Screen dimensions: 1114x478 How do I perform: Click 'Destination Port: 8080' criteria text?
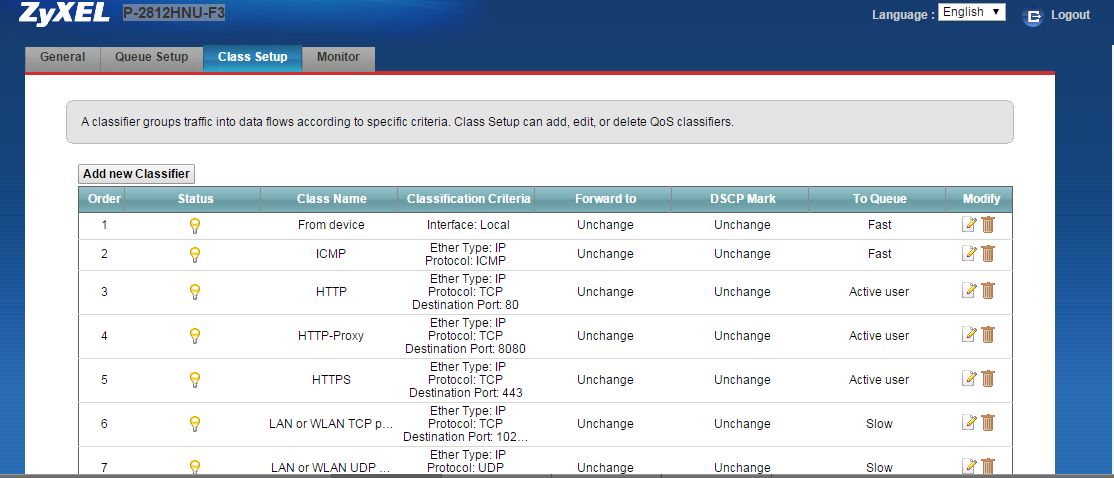(x=465, y=349)
